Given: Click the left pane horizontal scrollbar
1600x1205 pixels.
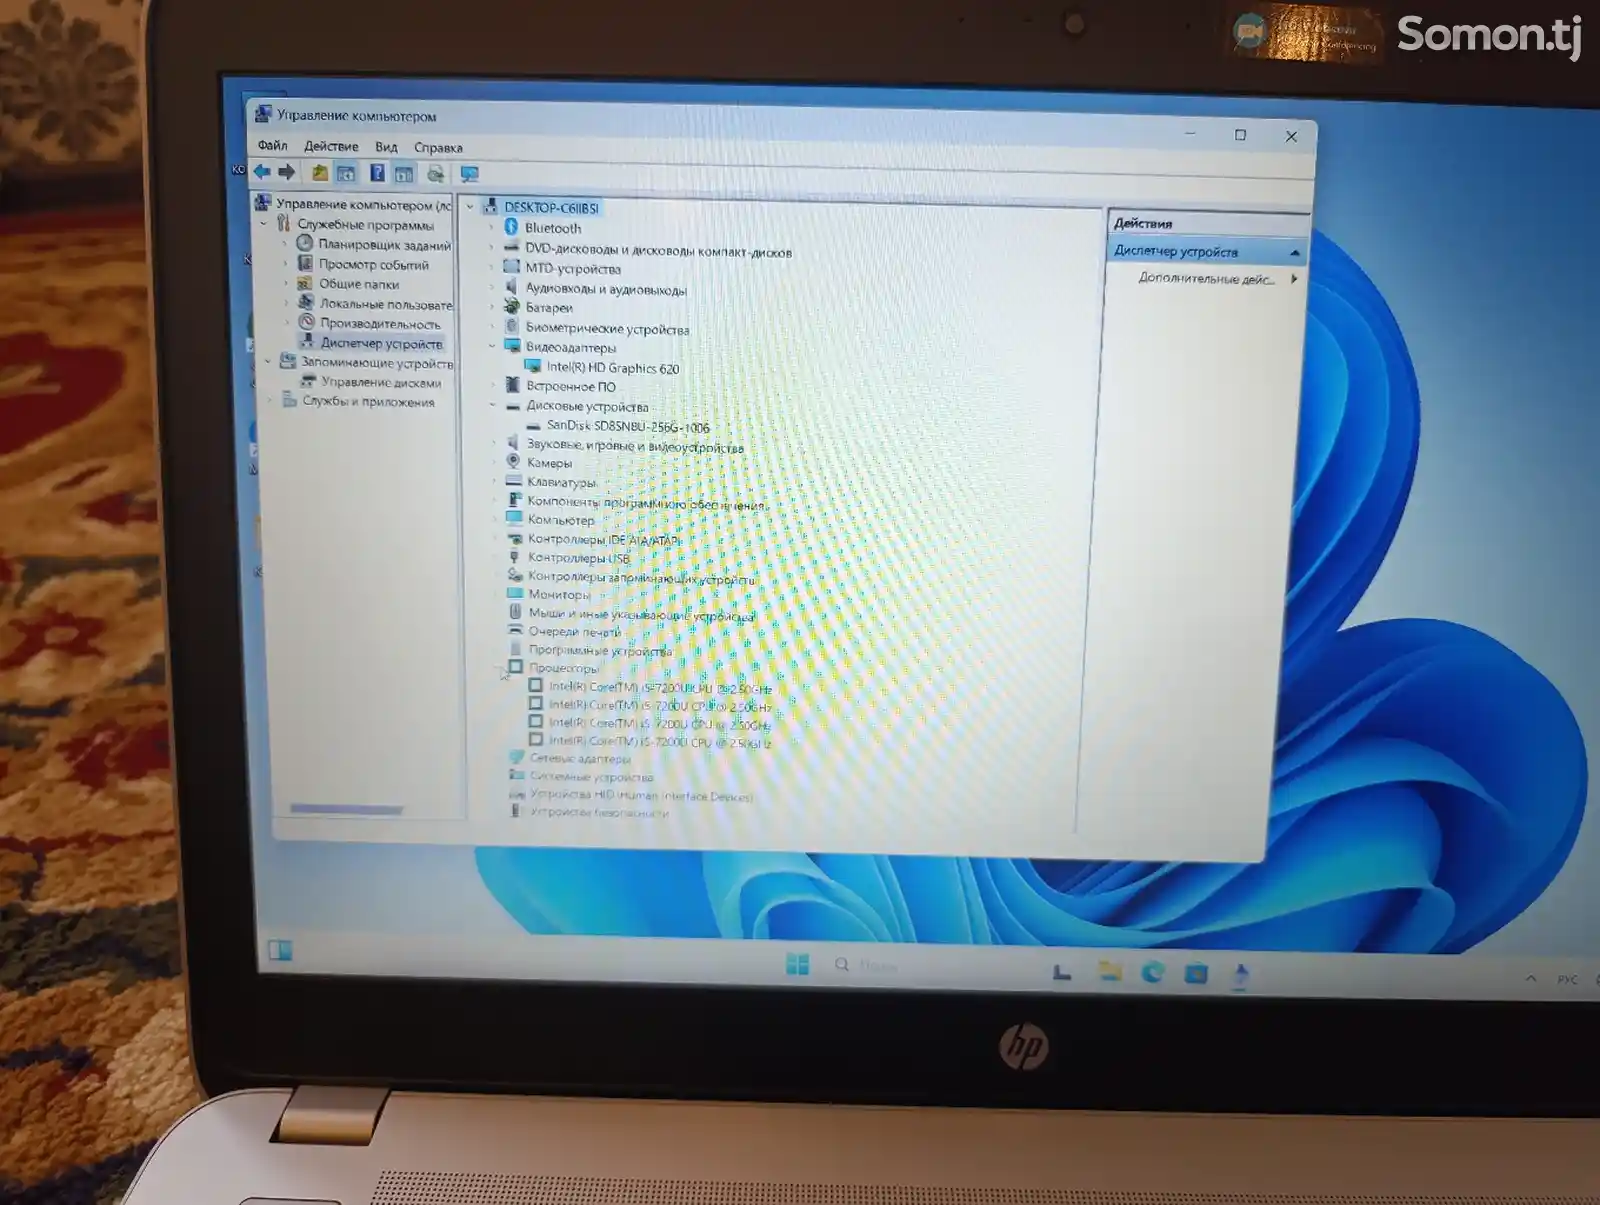Looking at the screenshot, I should (x=346, y=809).
